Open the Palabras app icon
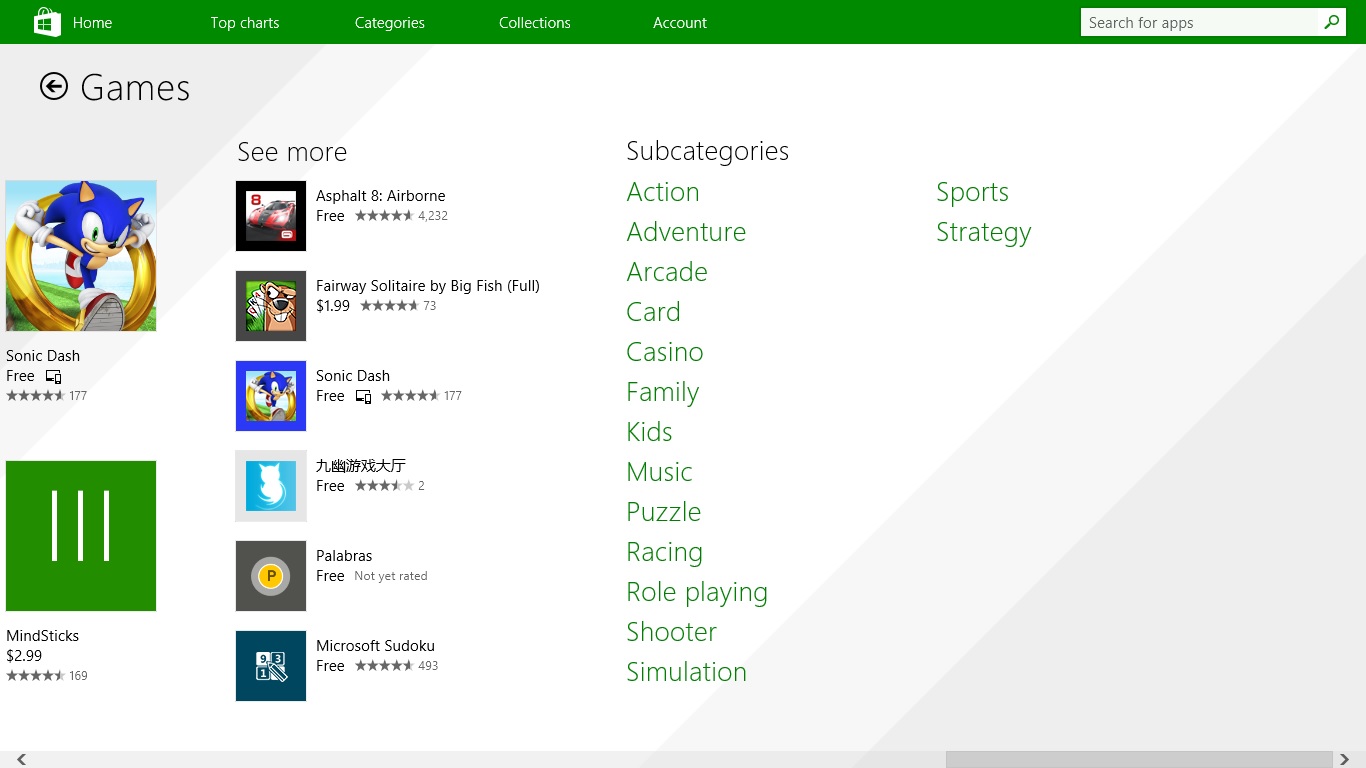Image resolution: width=1366 pixels, height=768 pixels. tap(271, 576)
